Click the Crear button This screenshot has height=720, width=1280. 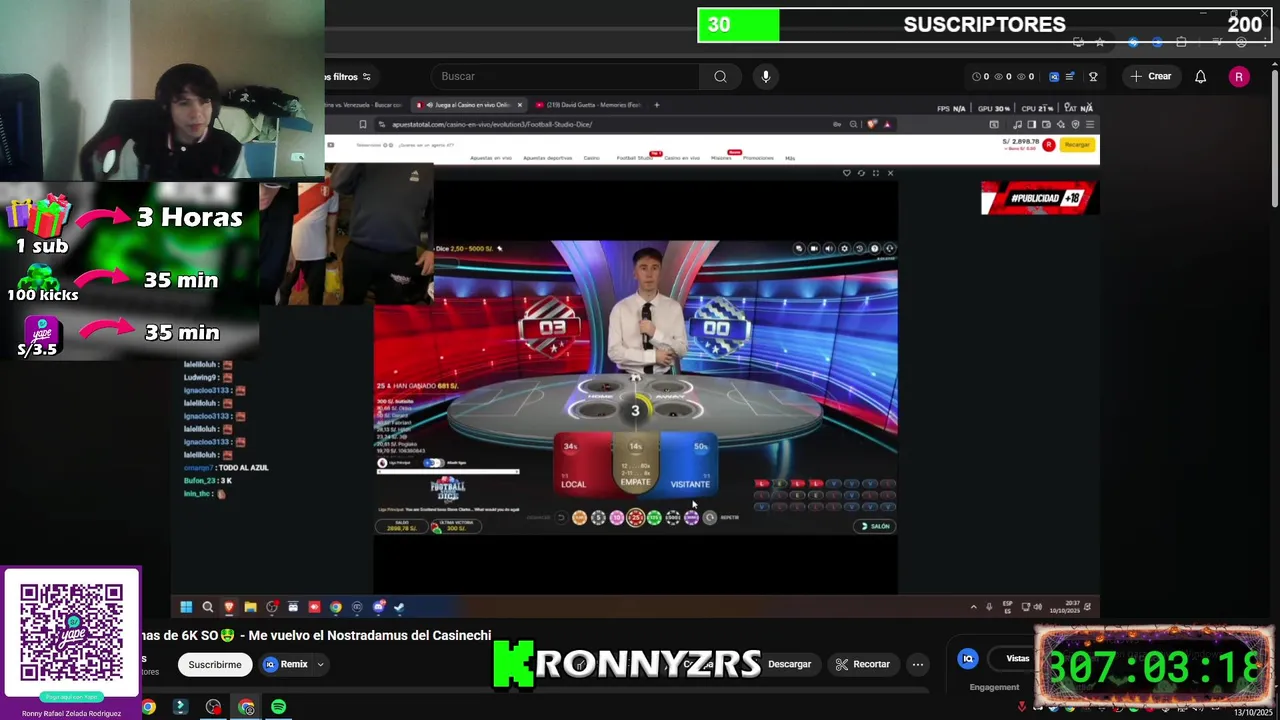pyautogui.click(x=1150, y=76)
